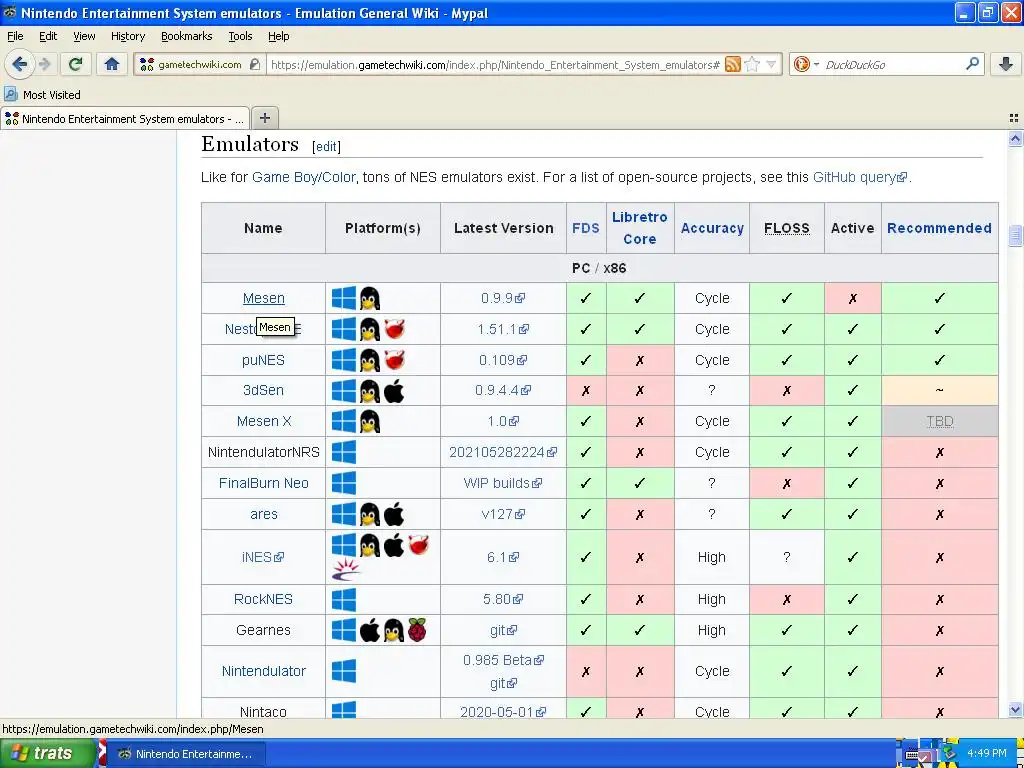Click the Linux penguin icon in Mesen row
The width and height of the screenshot is (1024, 768).
click(370, 298)
